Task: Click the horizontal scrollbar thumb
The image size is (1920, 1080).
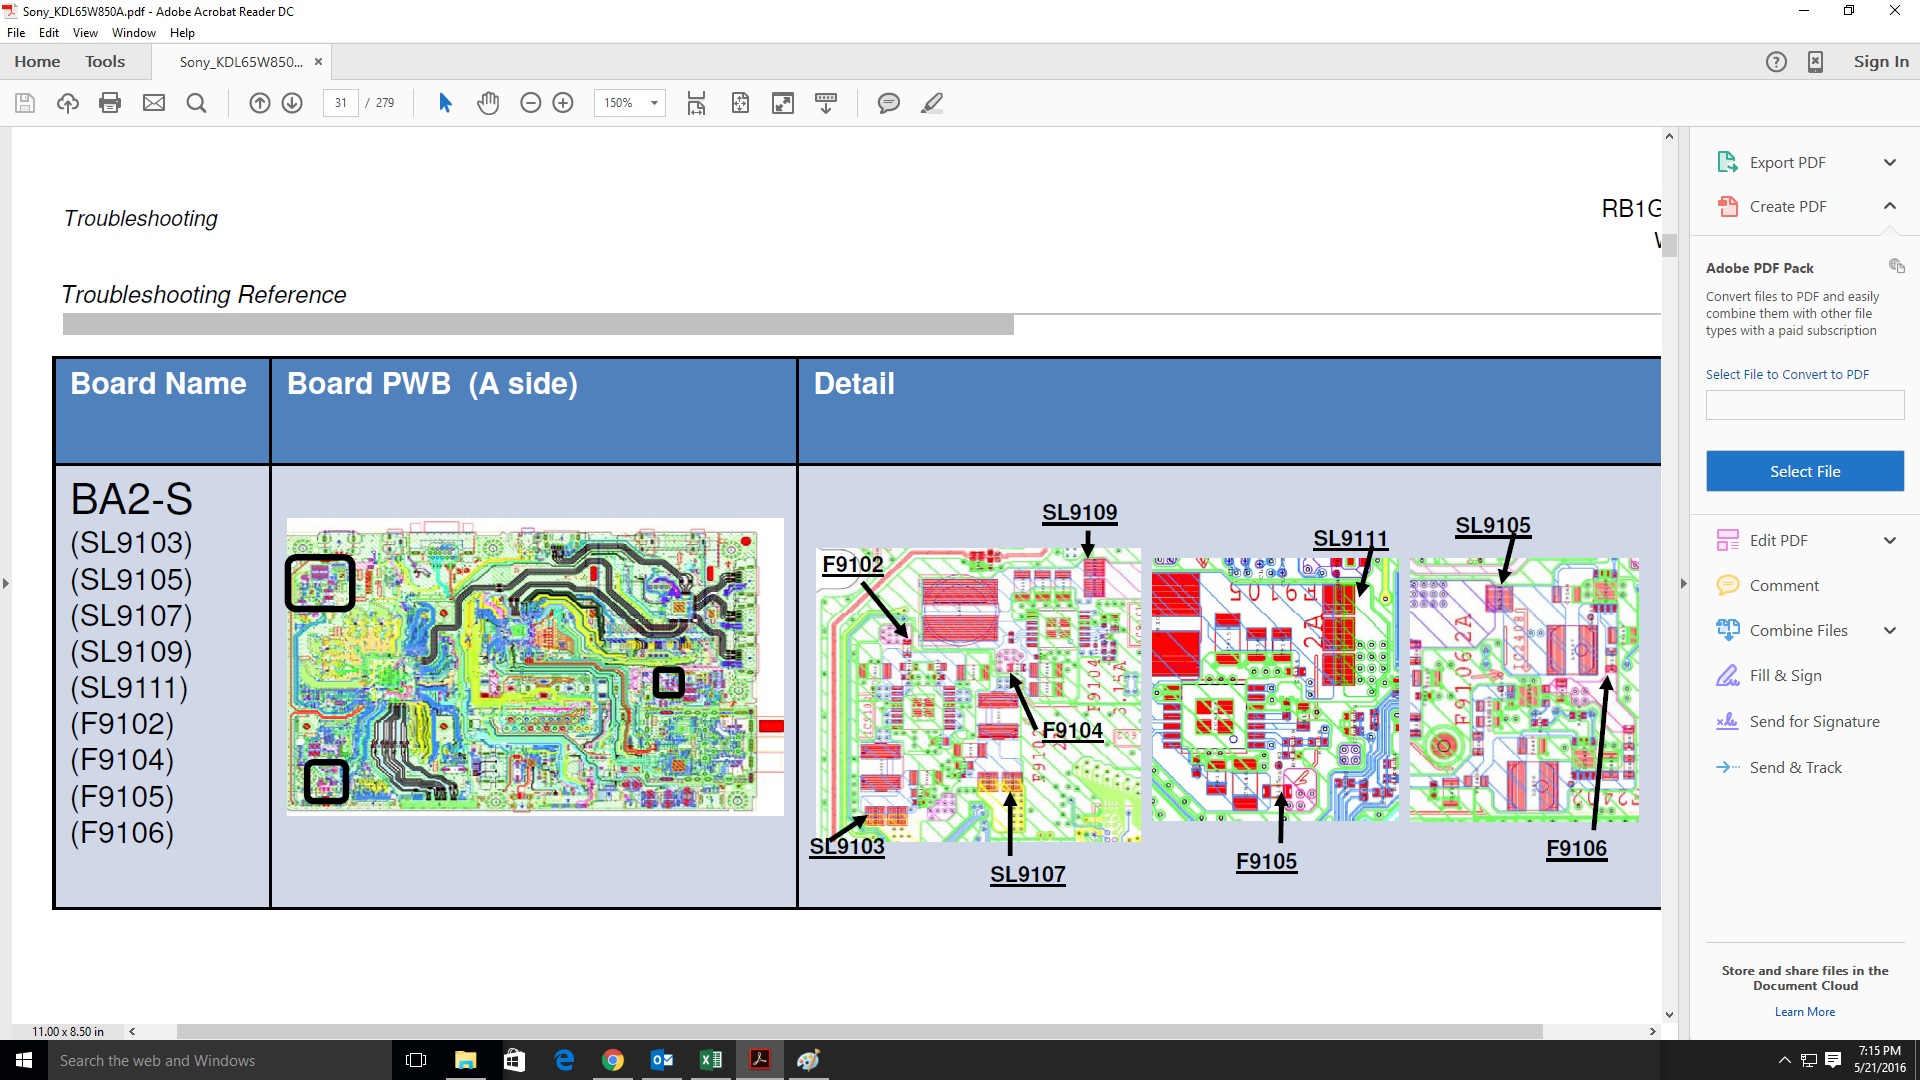Action: (x=860, y=1031)
